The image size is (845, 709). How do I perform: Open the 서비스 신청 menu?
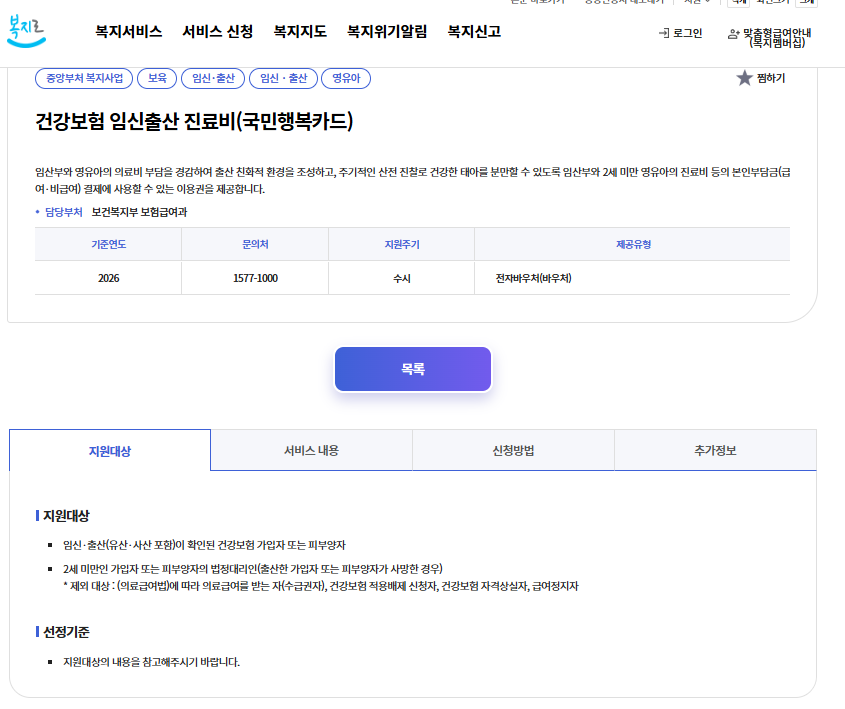tap(218, 32)
